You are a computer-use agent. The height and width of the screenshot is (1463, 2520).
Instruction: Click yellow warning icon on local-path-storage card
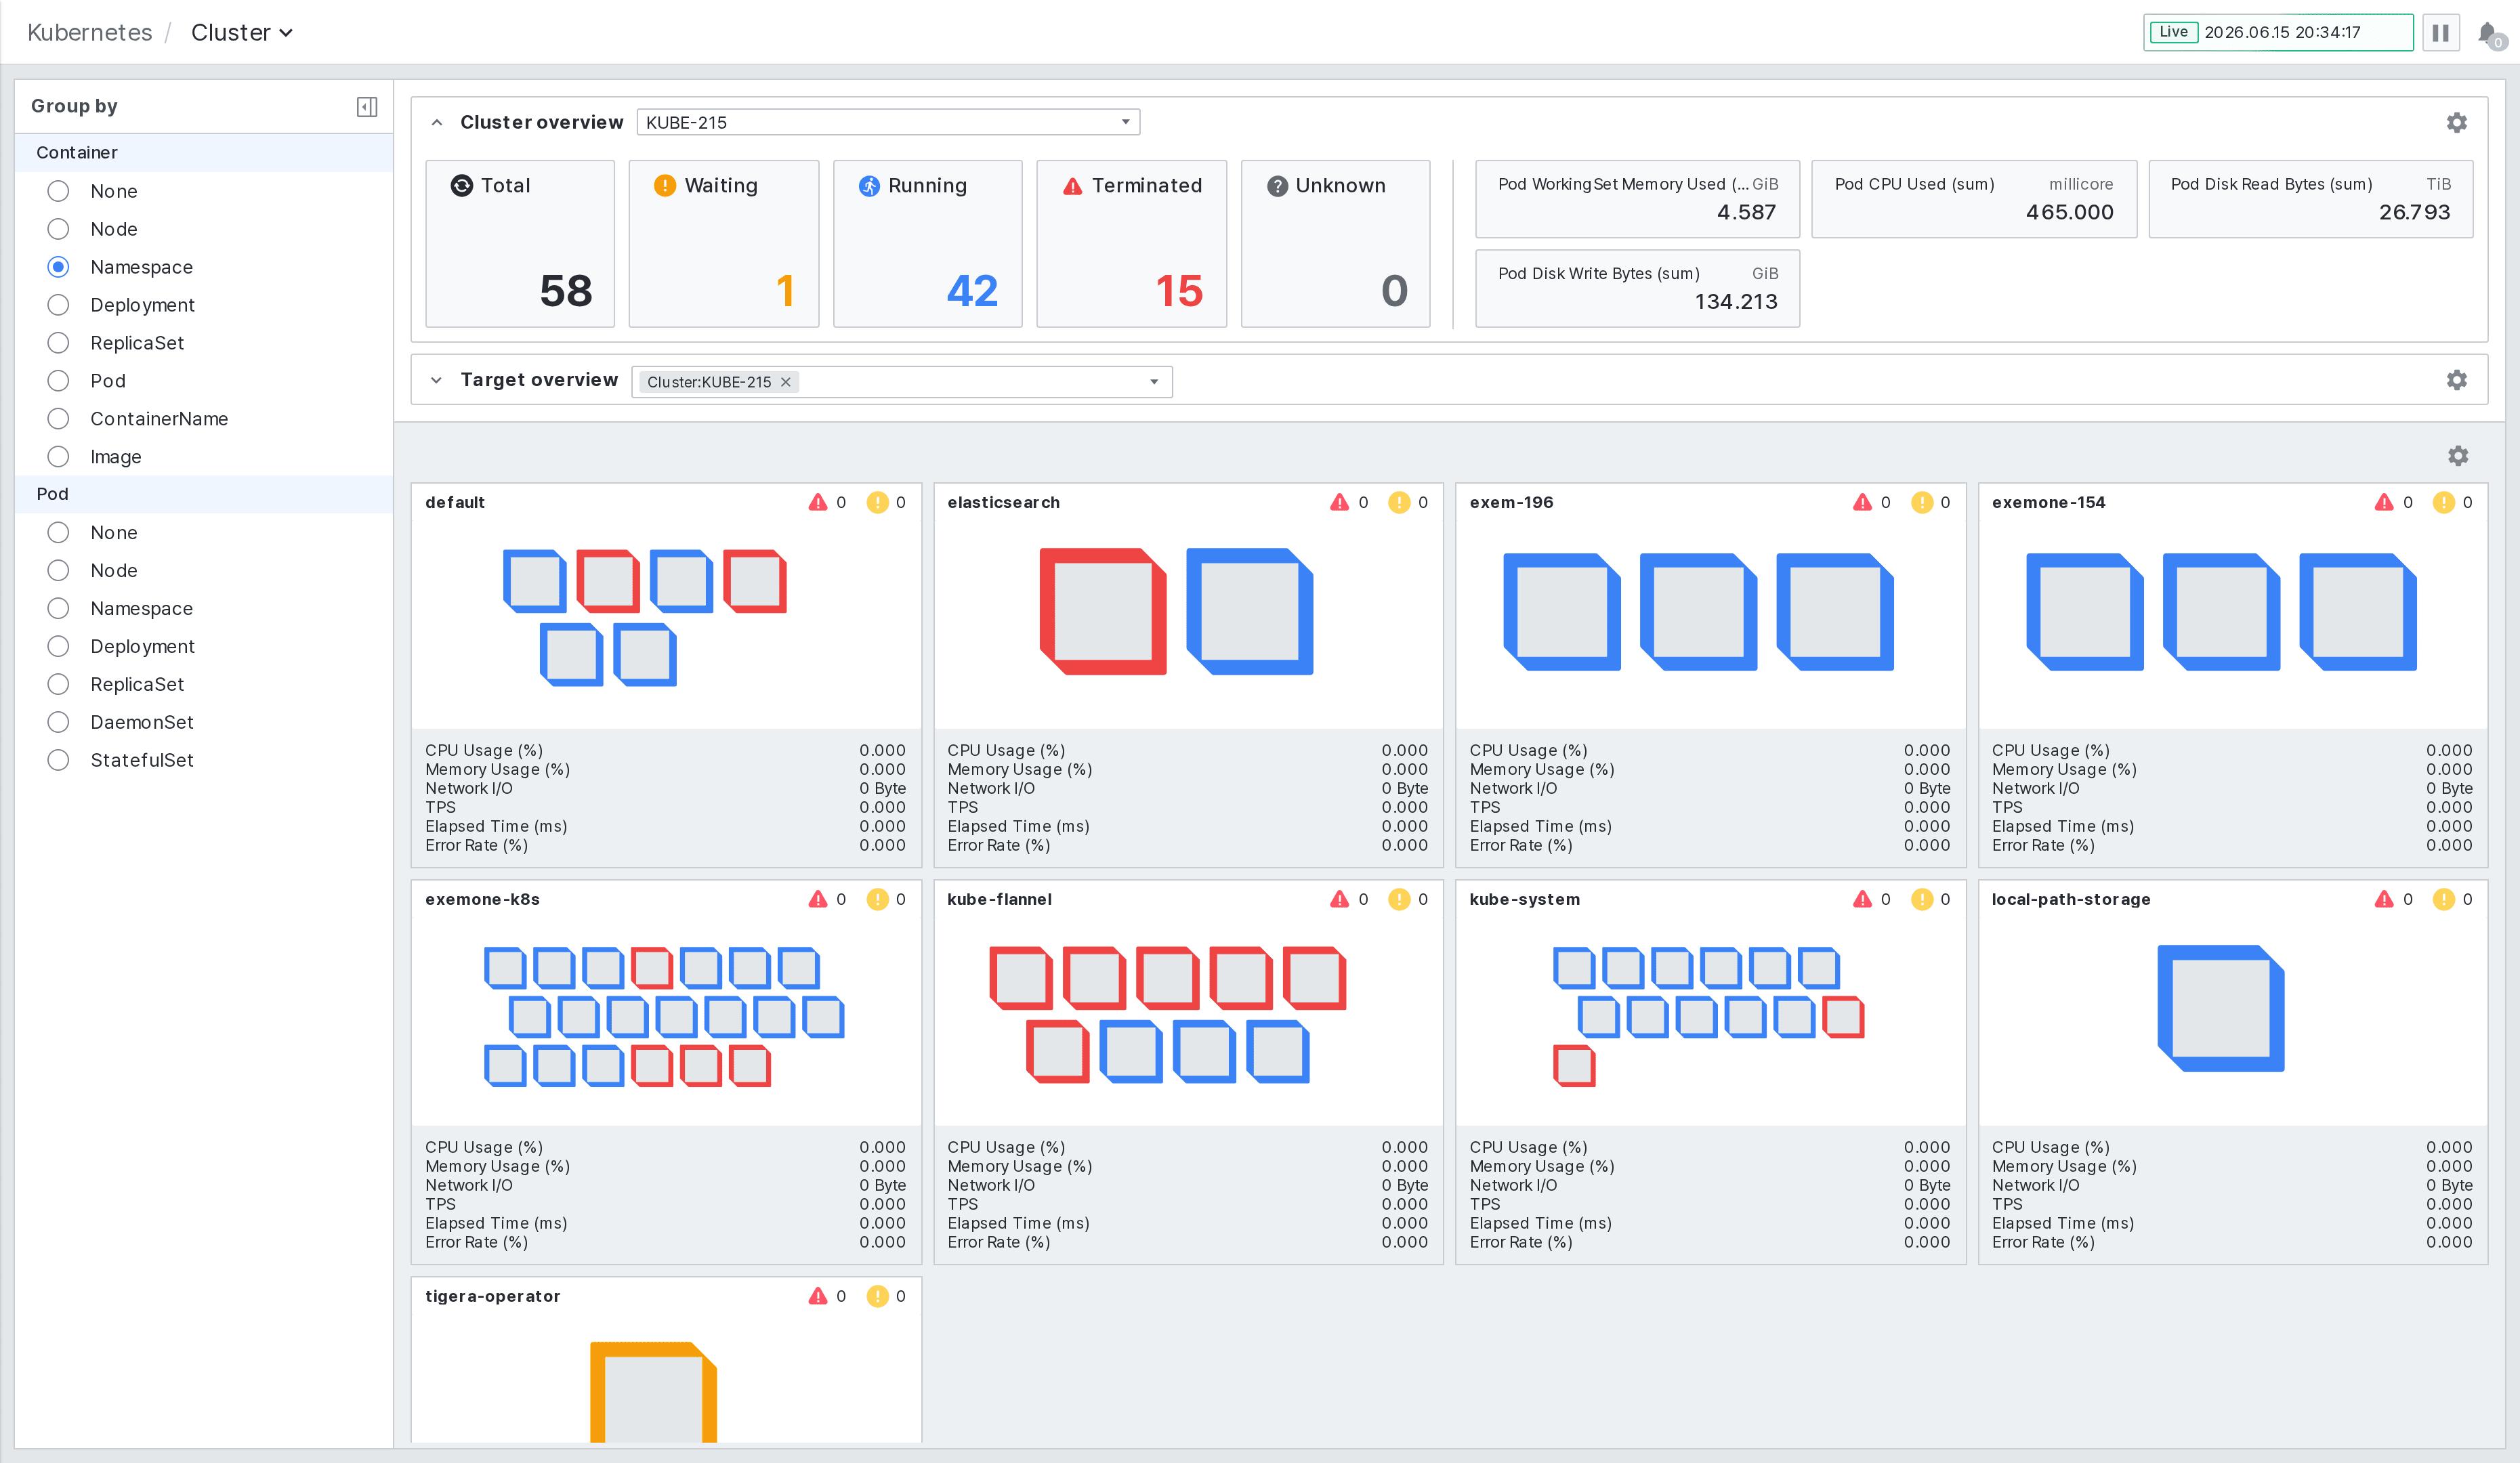(2444, 899)
